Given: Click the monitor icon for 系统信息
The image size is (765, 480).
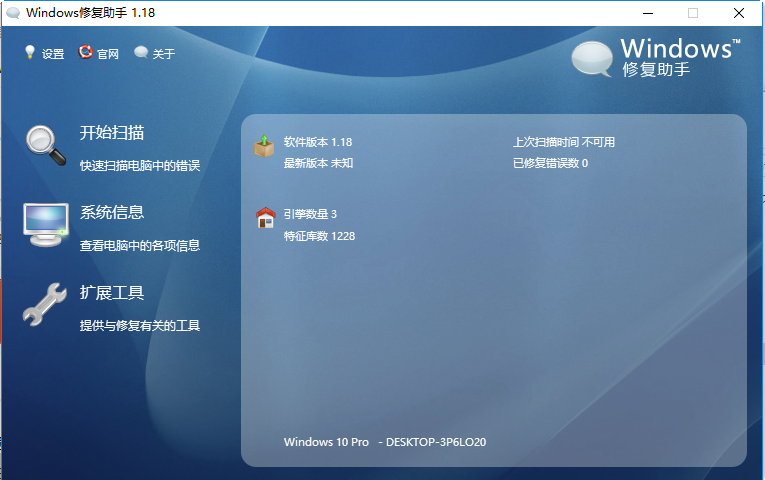Looking at the screenshot, I should pyautogui.click(x=46, y=224).
